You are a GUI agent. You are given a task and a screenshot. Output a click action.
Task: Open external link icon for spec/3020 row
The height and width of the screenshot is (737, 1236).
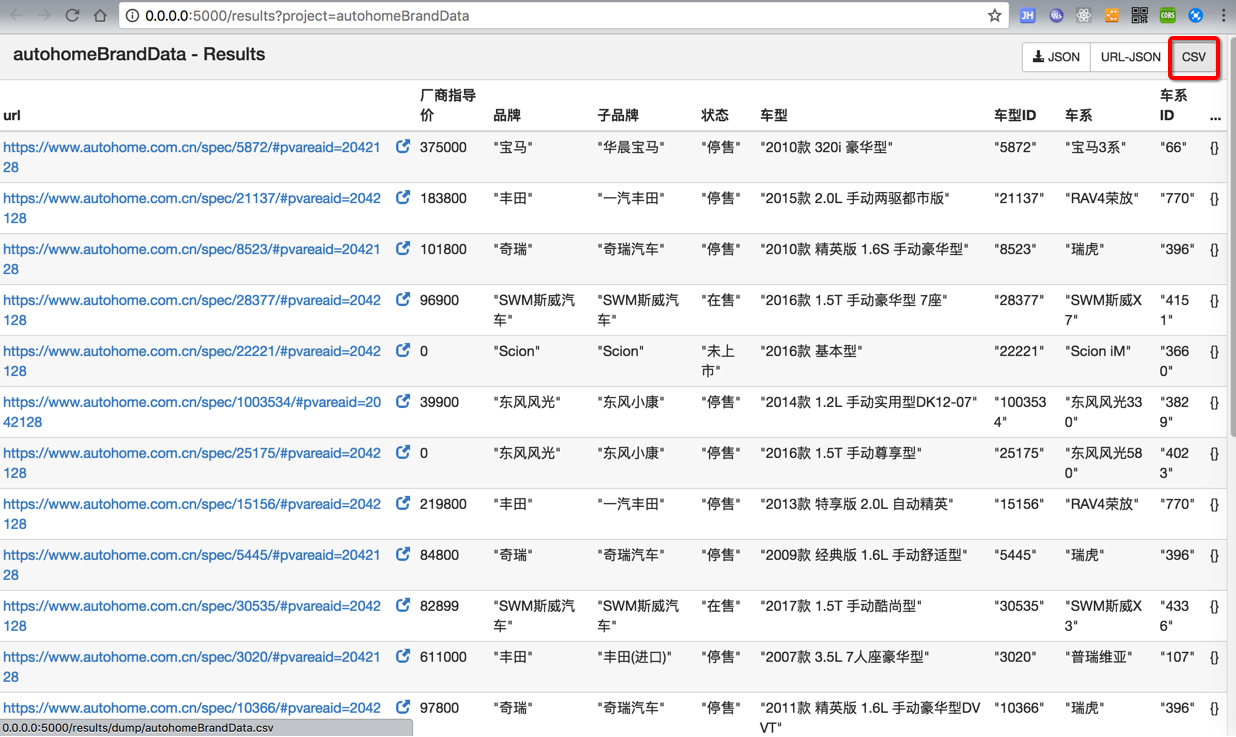[x=403, y=656]
